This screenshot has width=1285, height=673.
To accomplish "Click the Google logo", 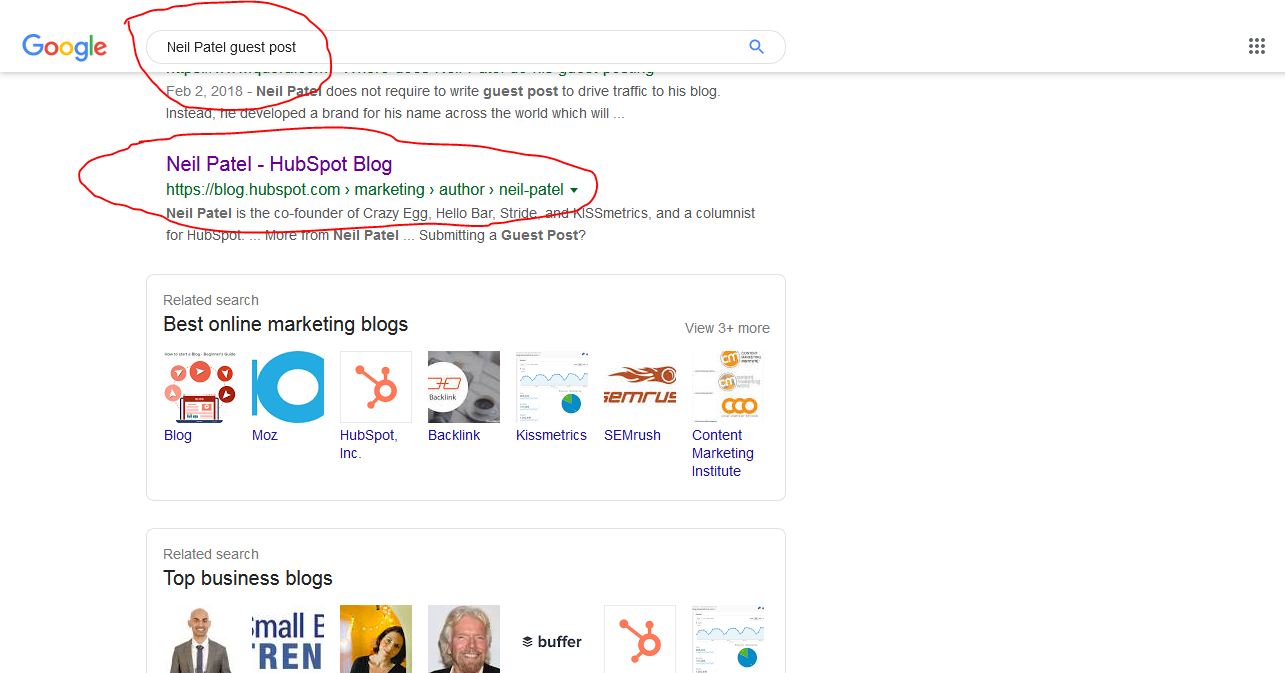I will pos(64,47).
